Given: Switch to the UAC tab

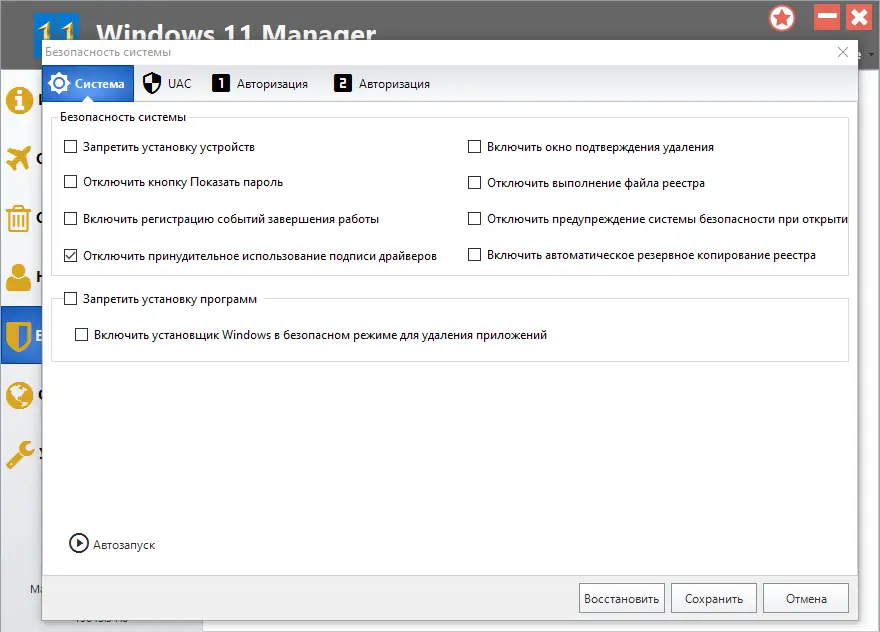Looking at the screenshot, I should pyautogui.click(x=166, y=83).
